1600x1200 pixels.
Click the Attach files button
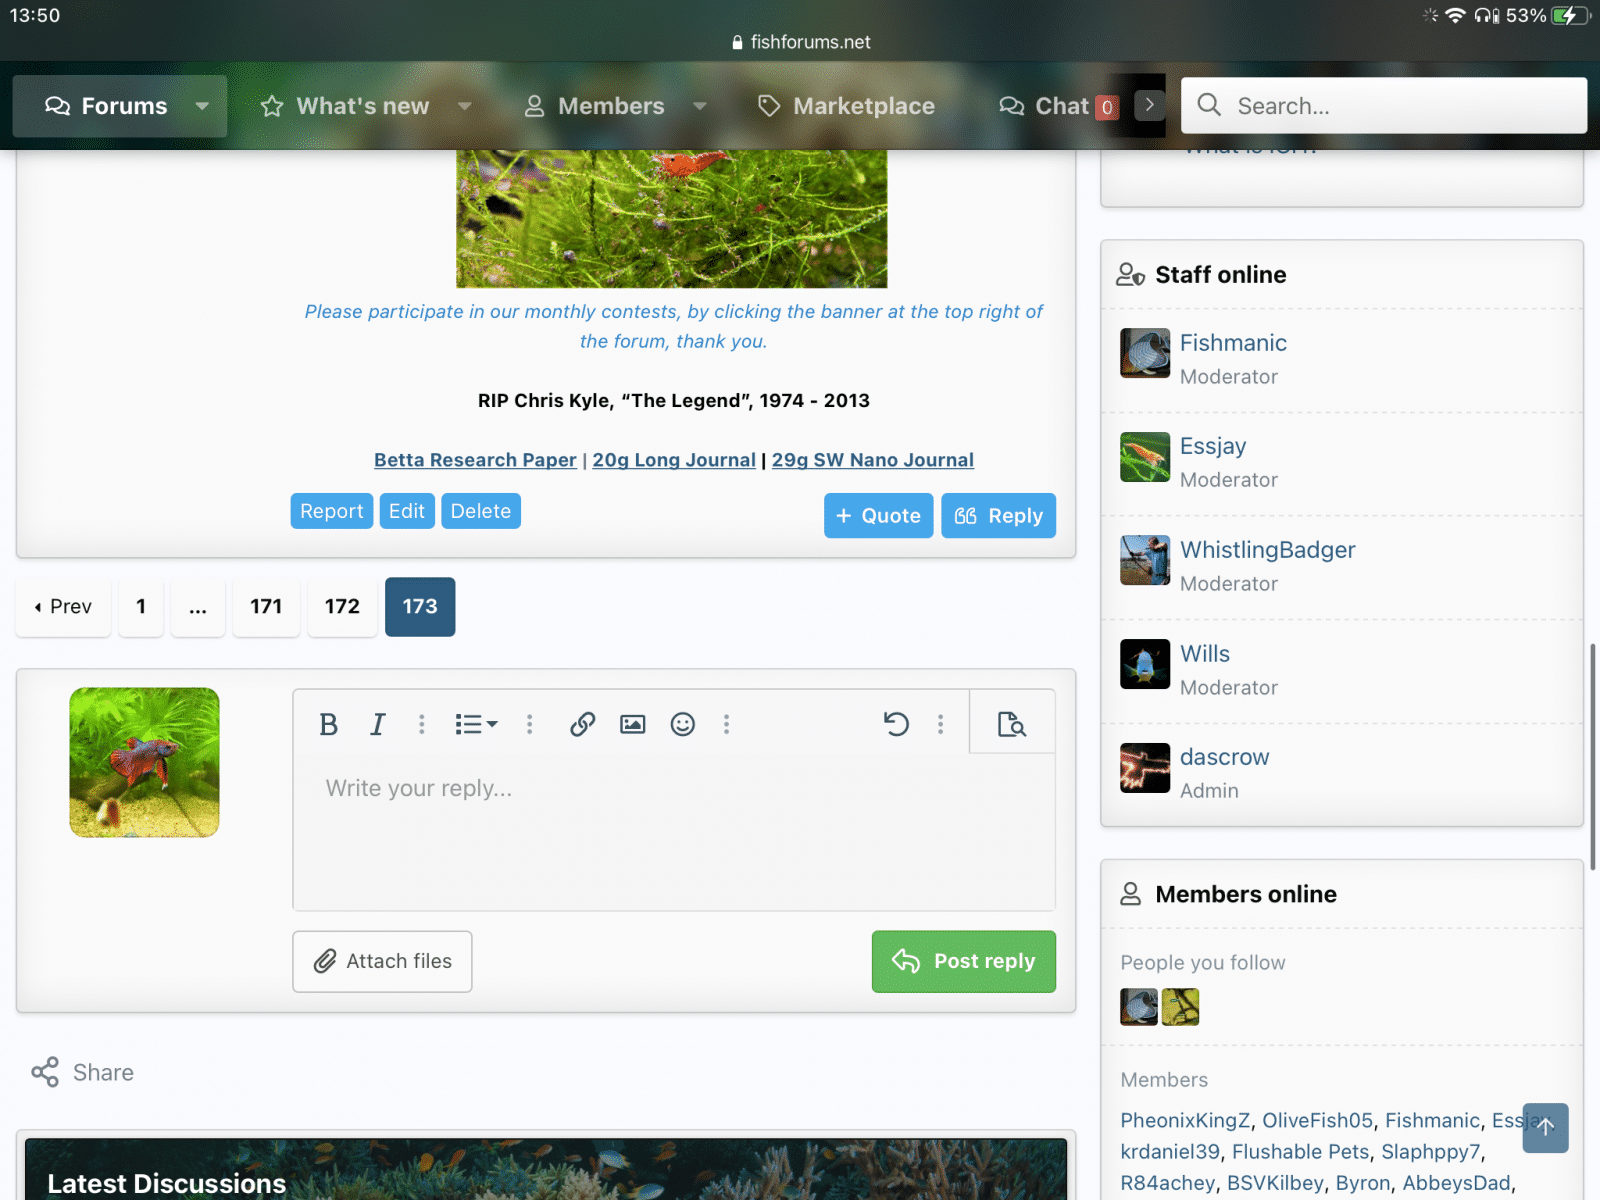pyautogui.click(x=382, y=961)
